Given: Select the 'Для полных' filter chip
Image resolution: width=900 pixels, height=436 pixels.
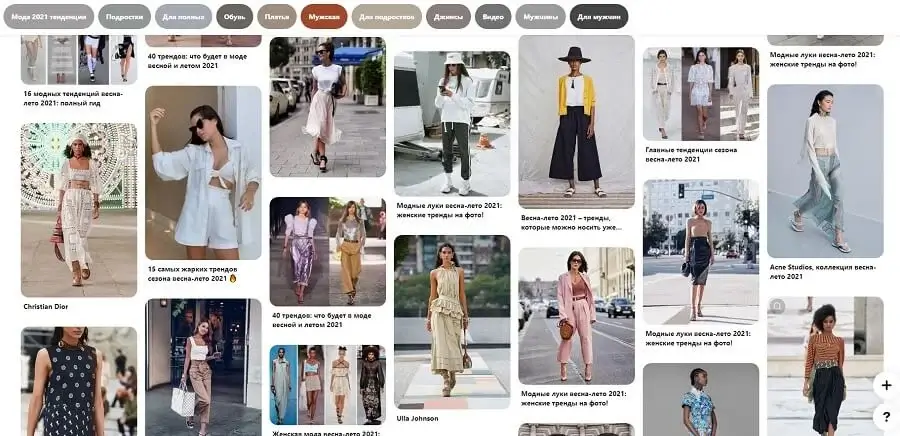Looking at the screenshot, I should click(184, 17).
